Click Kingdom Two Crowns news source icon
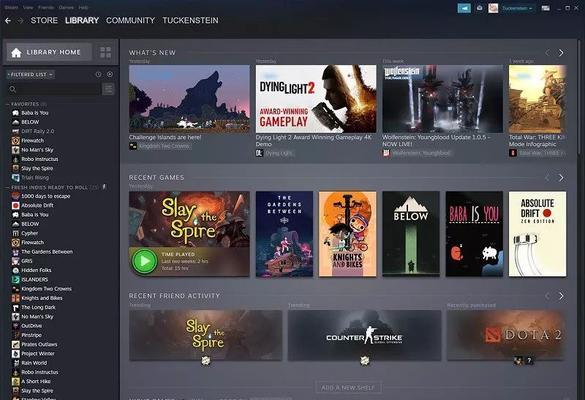This screenshot has width=585, height=400. click(x=133, y=146)
